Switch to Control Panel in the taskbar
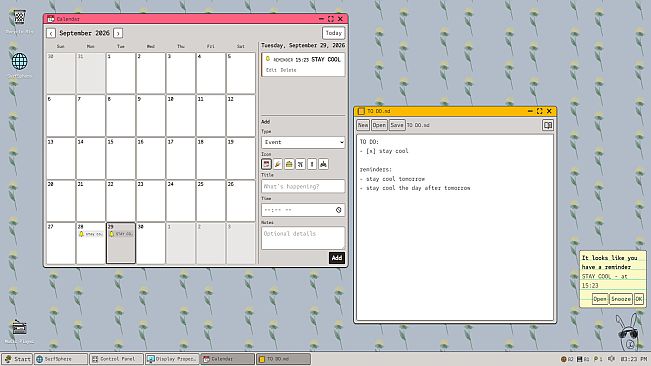Image resolution: width=651 pixels, height=366 pixels. point(117,359)
